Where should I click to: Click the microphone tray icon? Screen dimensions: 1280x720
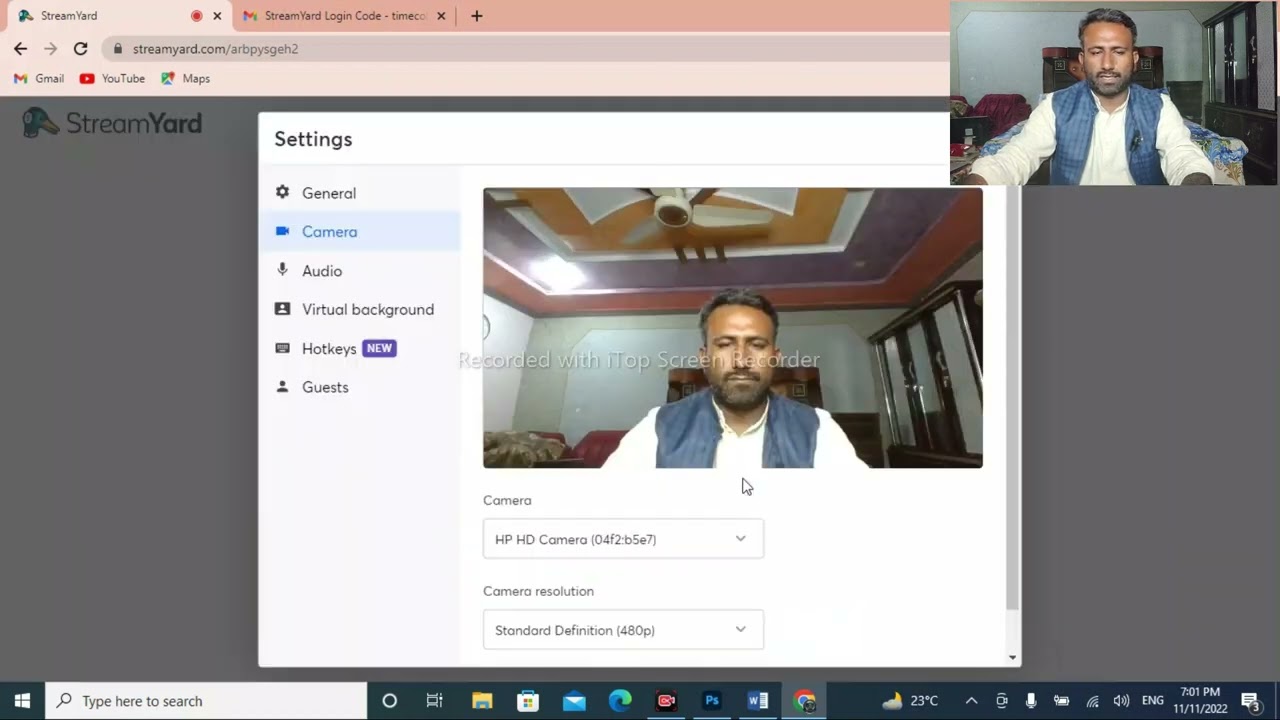click(1031, 701)
